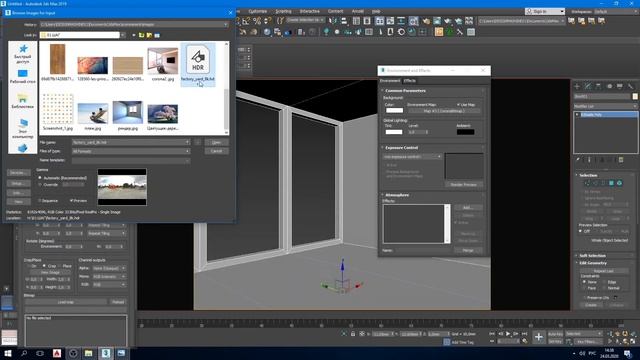Open Libraries in file dialog sidebar
The width and height of the screenshot is (640, 360).
[x=22, y=101]
